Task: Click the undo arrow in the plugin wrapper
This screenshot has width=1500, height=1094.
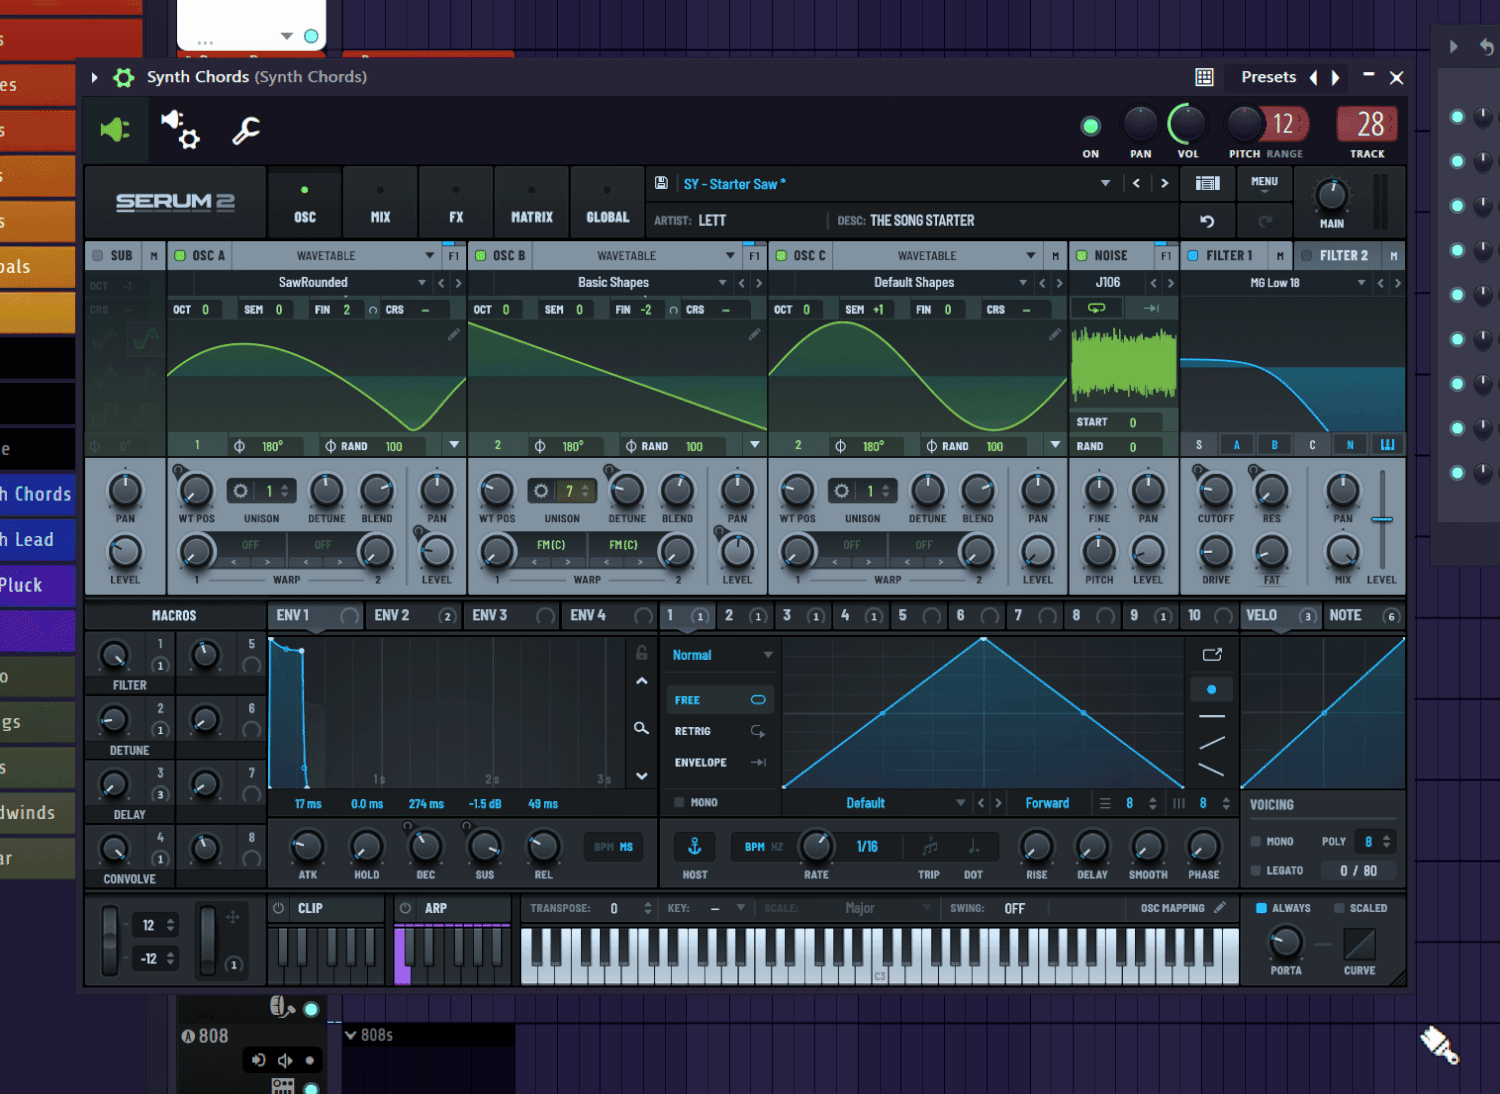Action: coord(1207,220)
